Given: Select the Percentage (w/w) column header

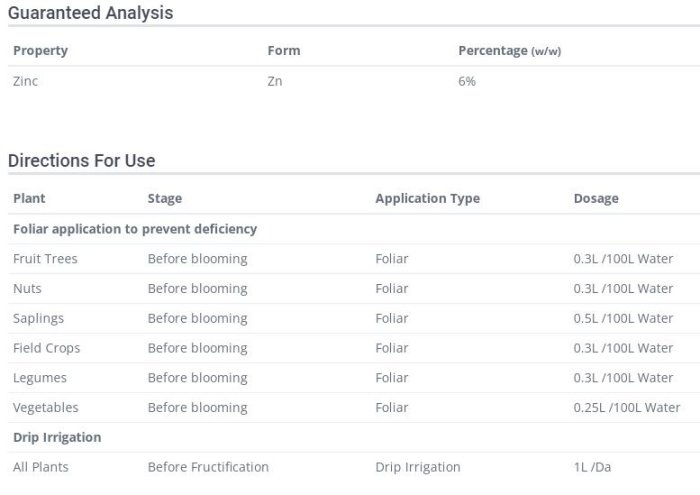Looking at the screenshot, I should [x=509, y=50].
